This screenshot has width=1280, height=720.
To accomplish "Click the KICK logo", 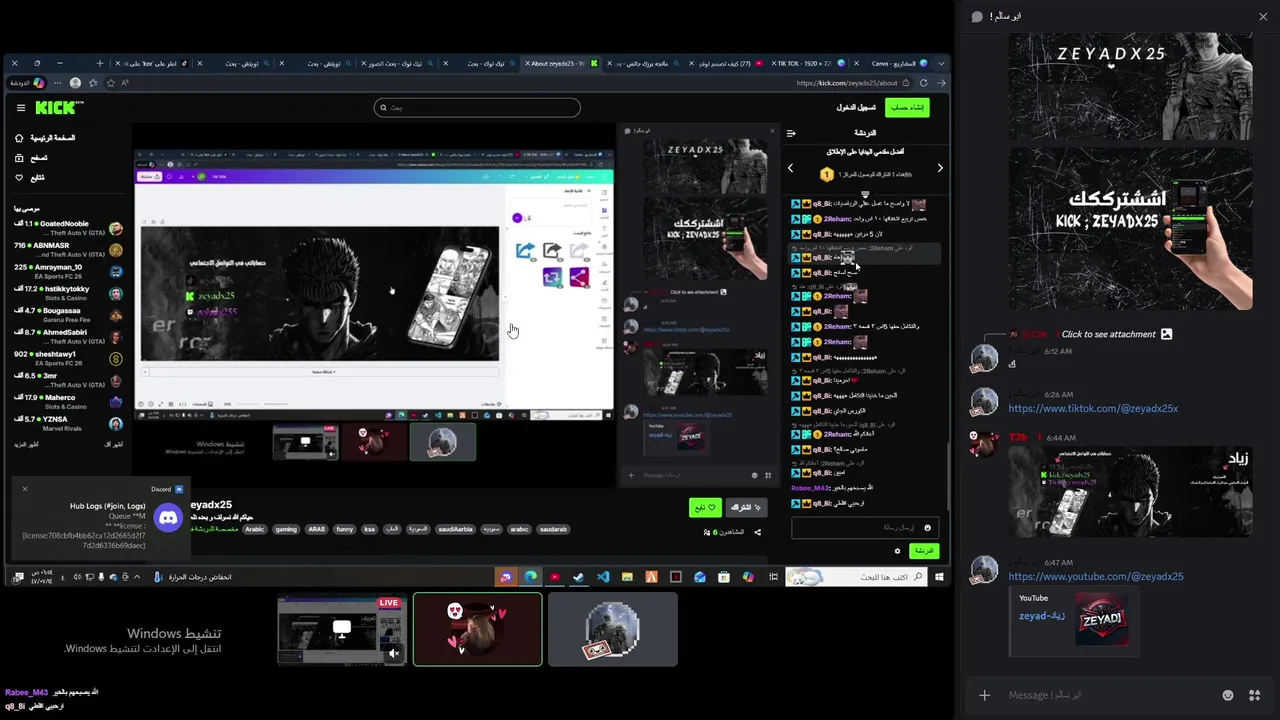I will tap(59, 107).
